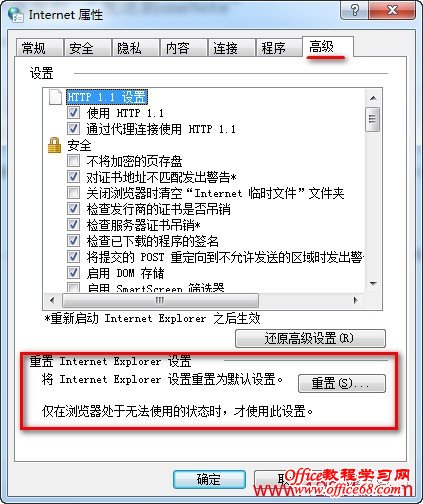423x504 pixels.
Task: Select the 安全 category heading
Action: (79, 145)
